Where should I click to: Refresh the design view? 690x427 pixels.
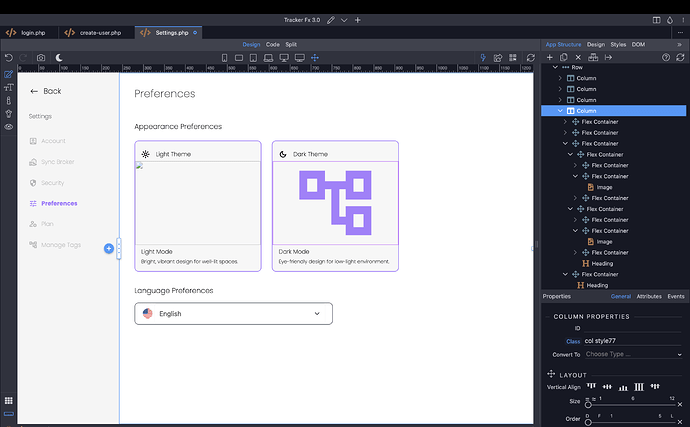(x=531, y=58)
